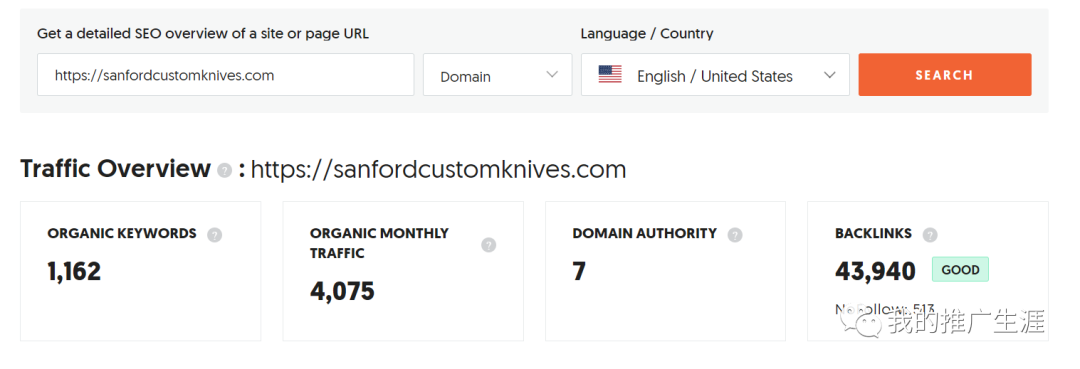Click the BACKLINKS label
Screen dimensions: 1080x369
click(x=873, y=233)
